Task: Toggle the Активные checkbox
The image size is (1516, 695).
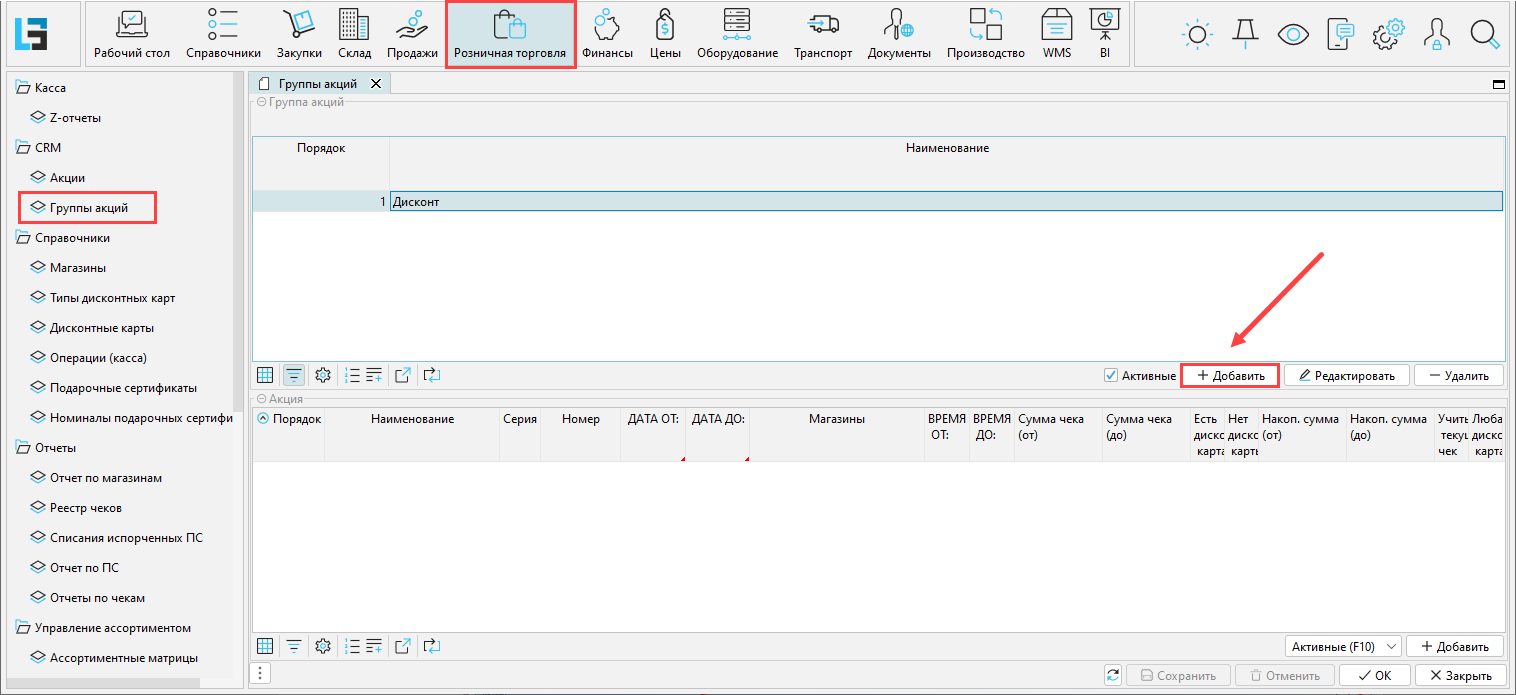Action: click(x=1110, y=375)
